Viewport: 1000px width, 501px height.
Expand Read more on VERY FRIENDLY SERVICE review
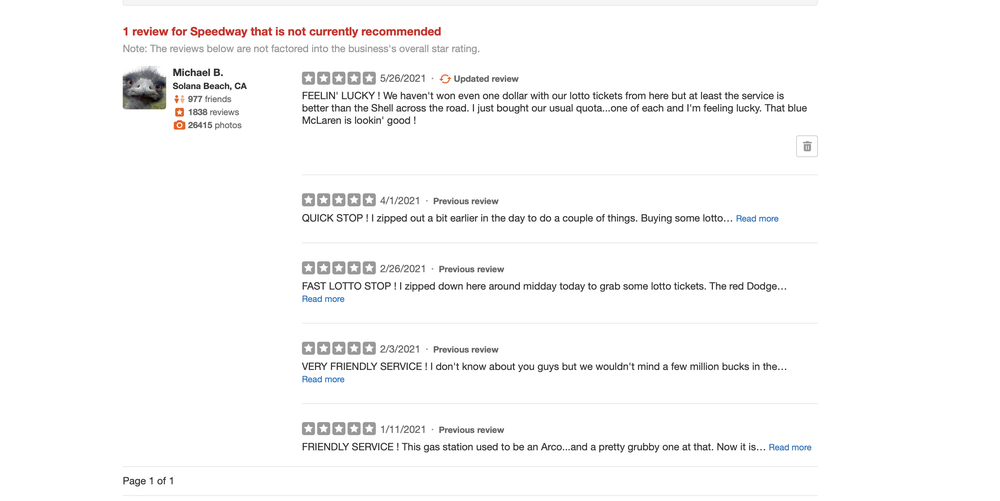pos(323,379)
